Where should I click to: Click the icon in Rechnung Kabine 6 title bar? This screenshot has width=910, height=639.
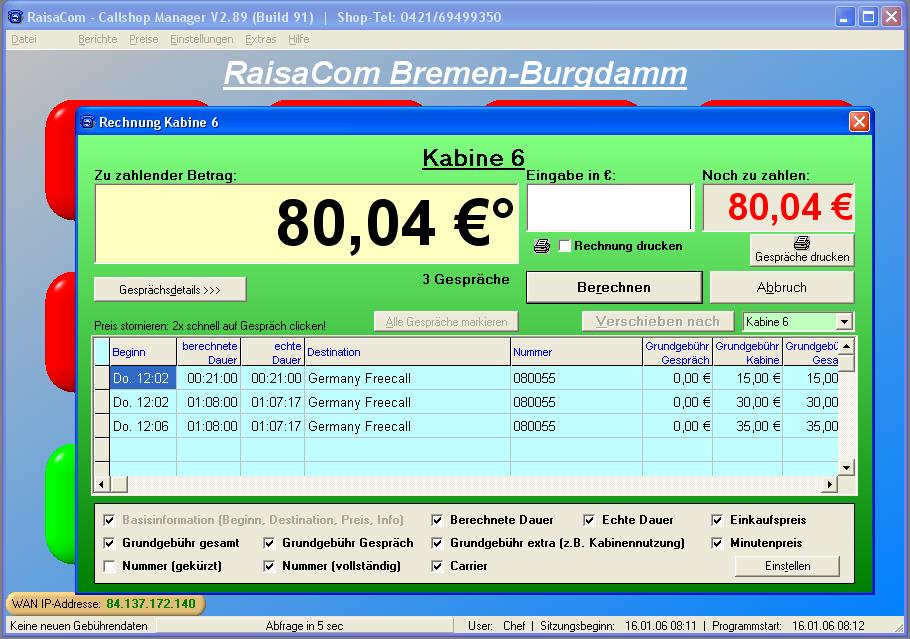coord(88,122)
